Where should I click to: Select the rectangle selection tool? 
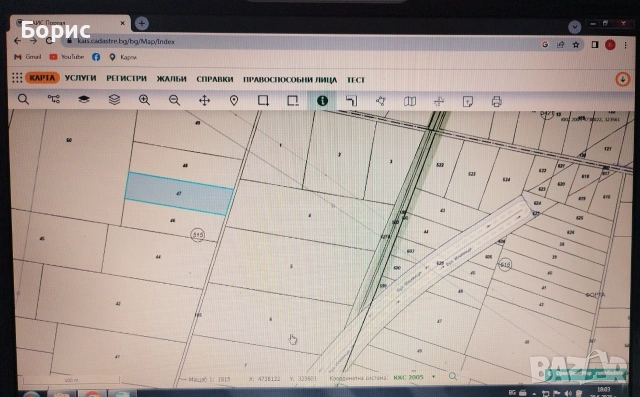[263, 100]
